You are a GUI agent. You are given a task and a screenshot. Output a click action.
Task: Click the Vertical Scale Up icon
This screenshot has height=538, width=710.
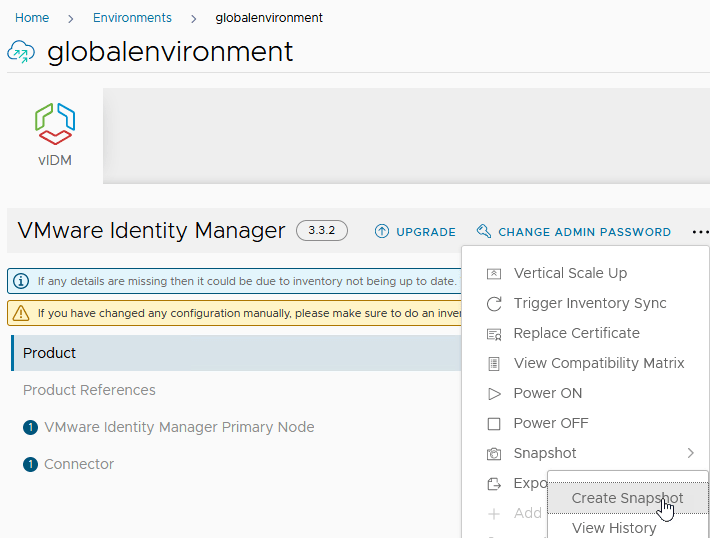coord(493,273)
